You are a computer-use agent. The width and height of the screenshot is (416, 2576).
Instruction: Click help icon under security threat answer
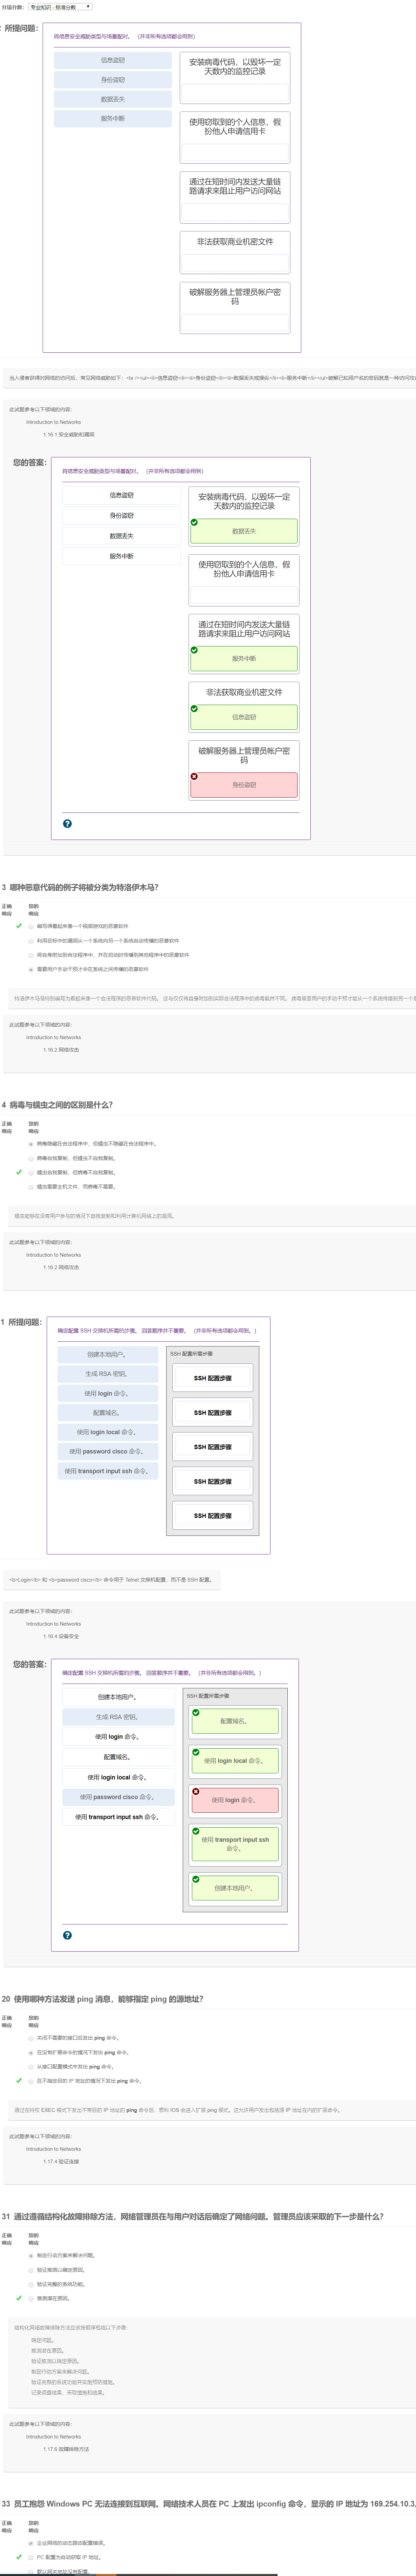67,824
